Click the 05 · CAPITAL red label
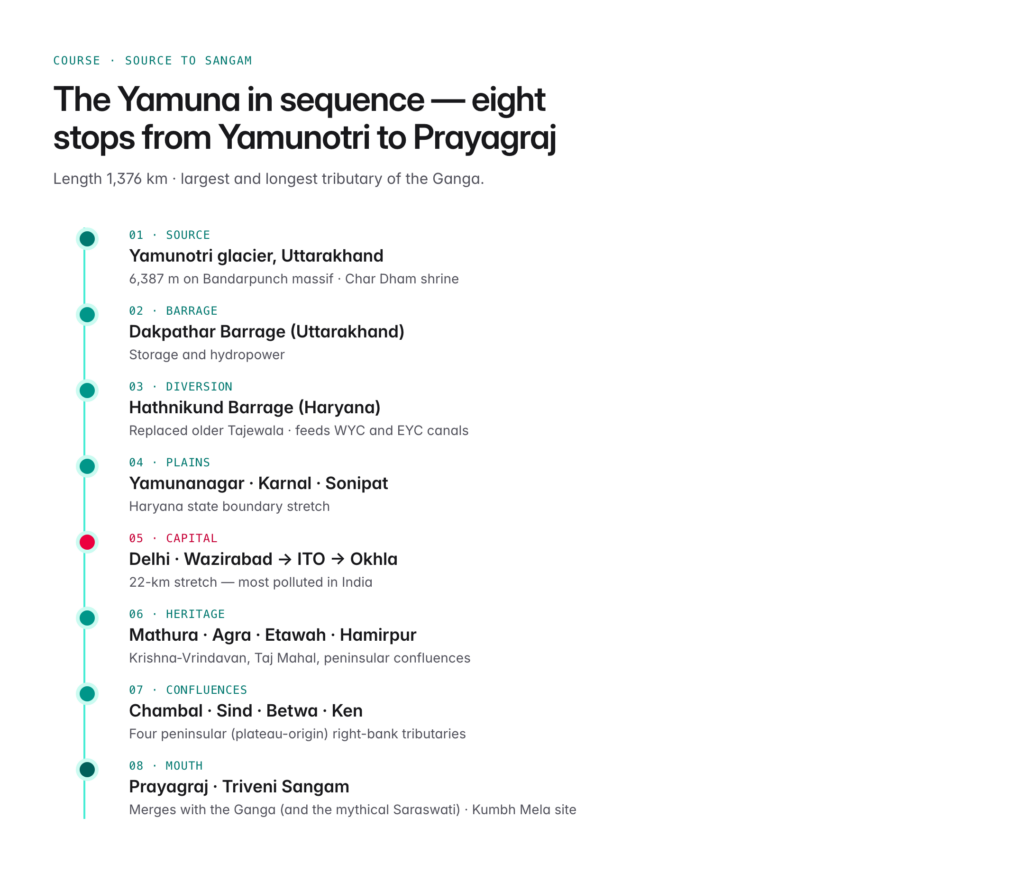Viewport: 1024px width, 872px height. click(x=173, y=538)
